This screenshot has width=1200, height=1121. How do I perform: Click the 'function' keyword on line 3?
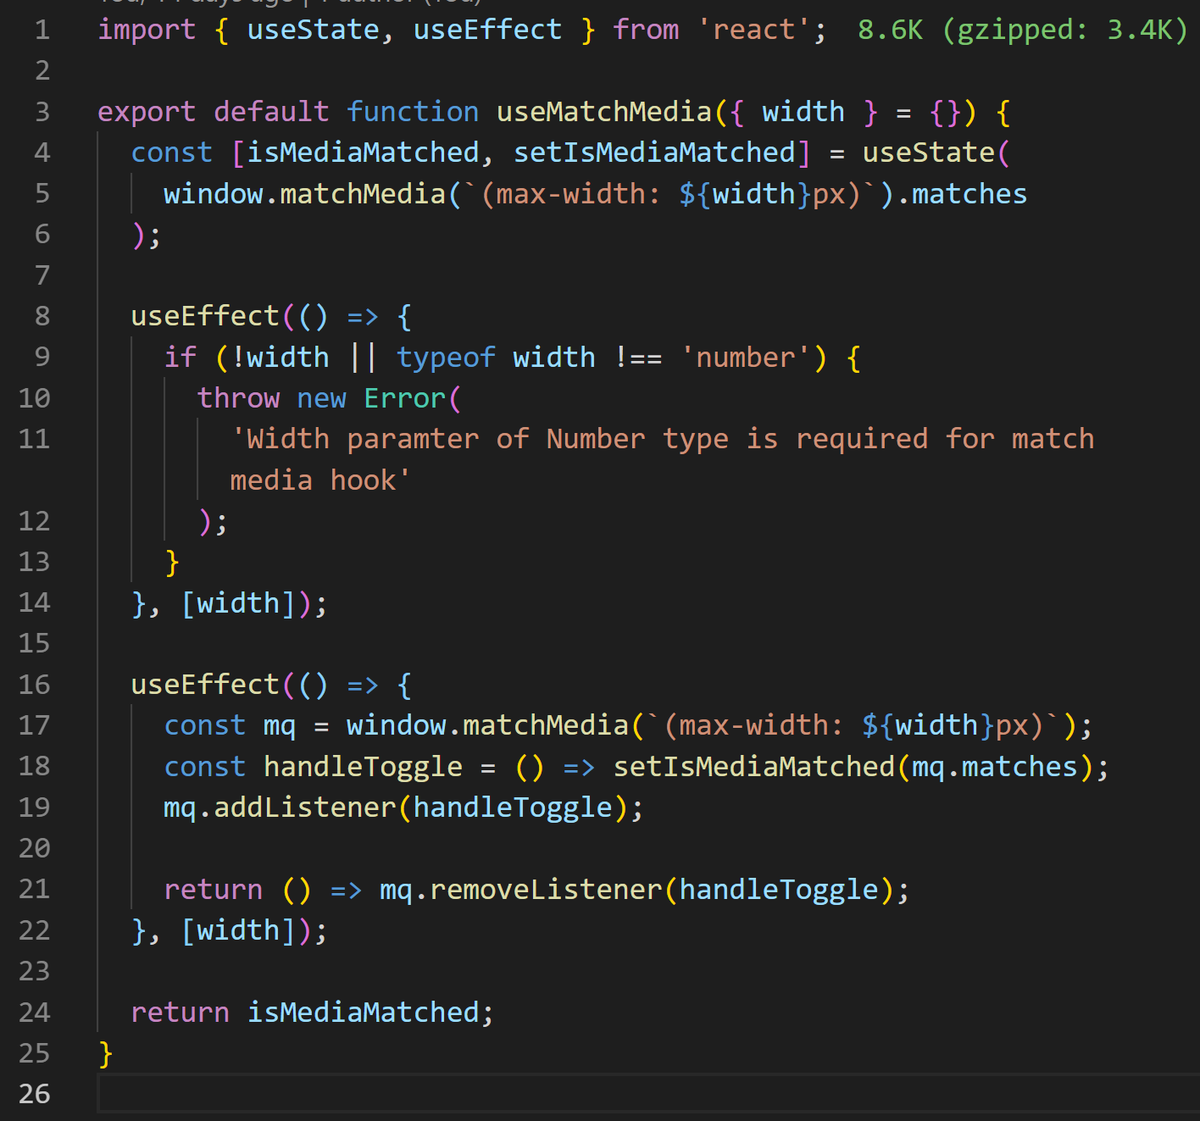click(412, 112)
